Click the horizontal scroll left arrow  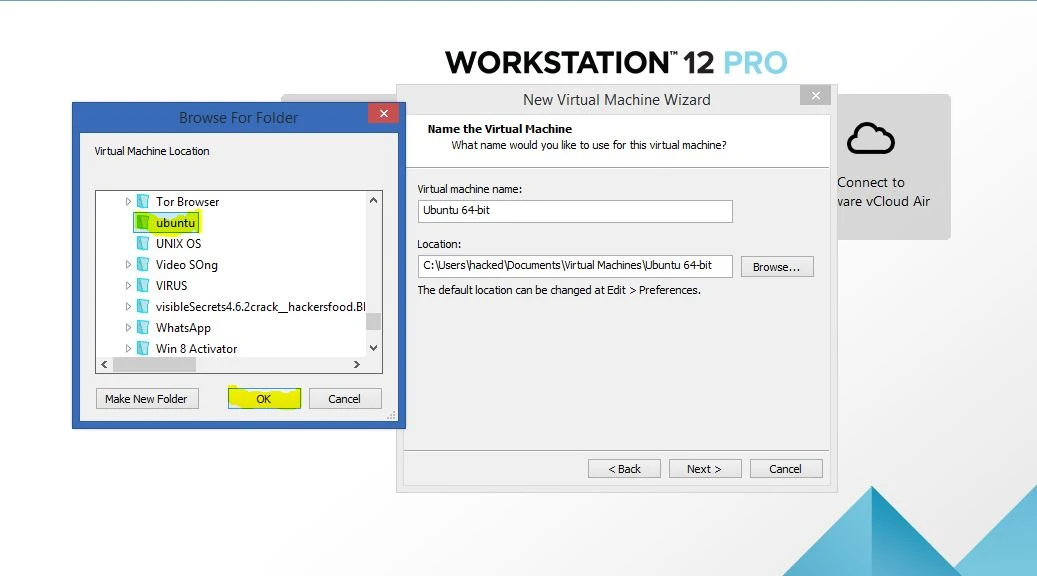(x=104, y=364)
